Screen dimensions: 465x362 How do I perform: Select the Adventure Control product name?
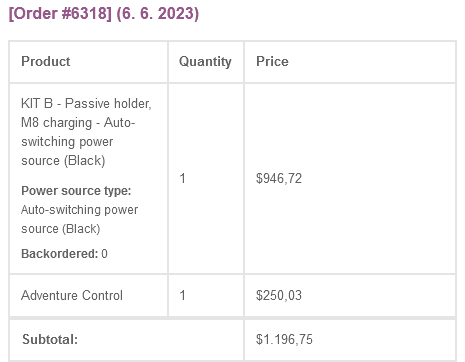[72, 295]
